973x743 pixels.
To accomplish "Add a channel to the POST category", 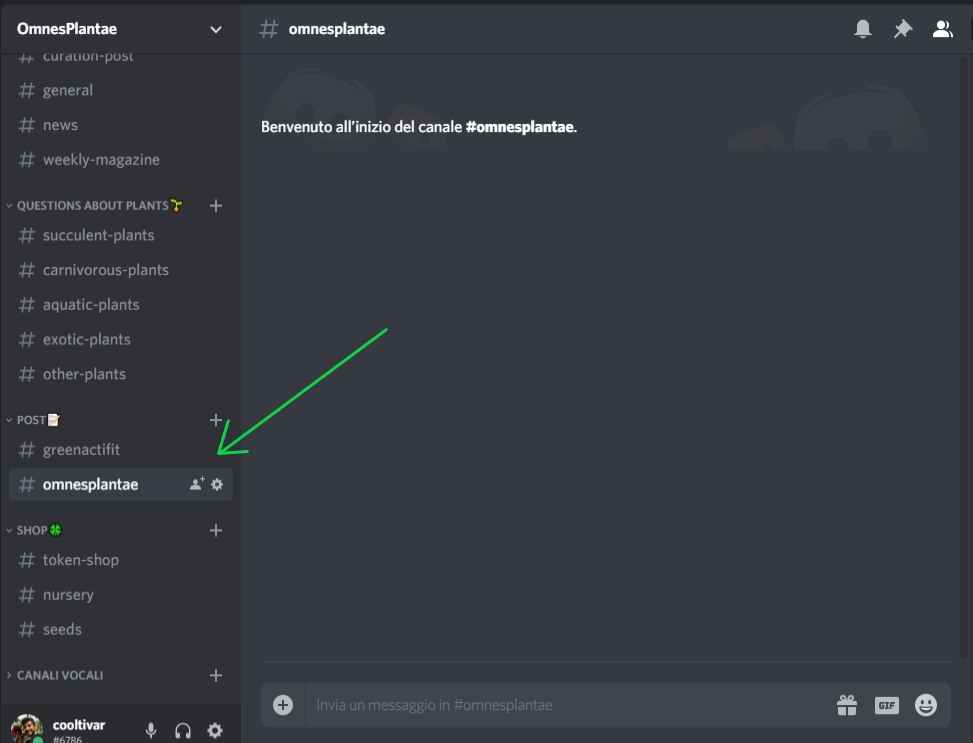I will 216,420.
